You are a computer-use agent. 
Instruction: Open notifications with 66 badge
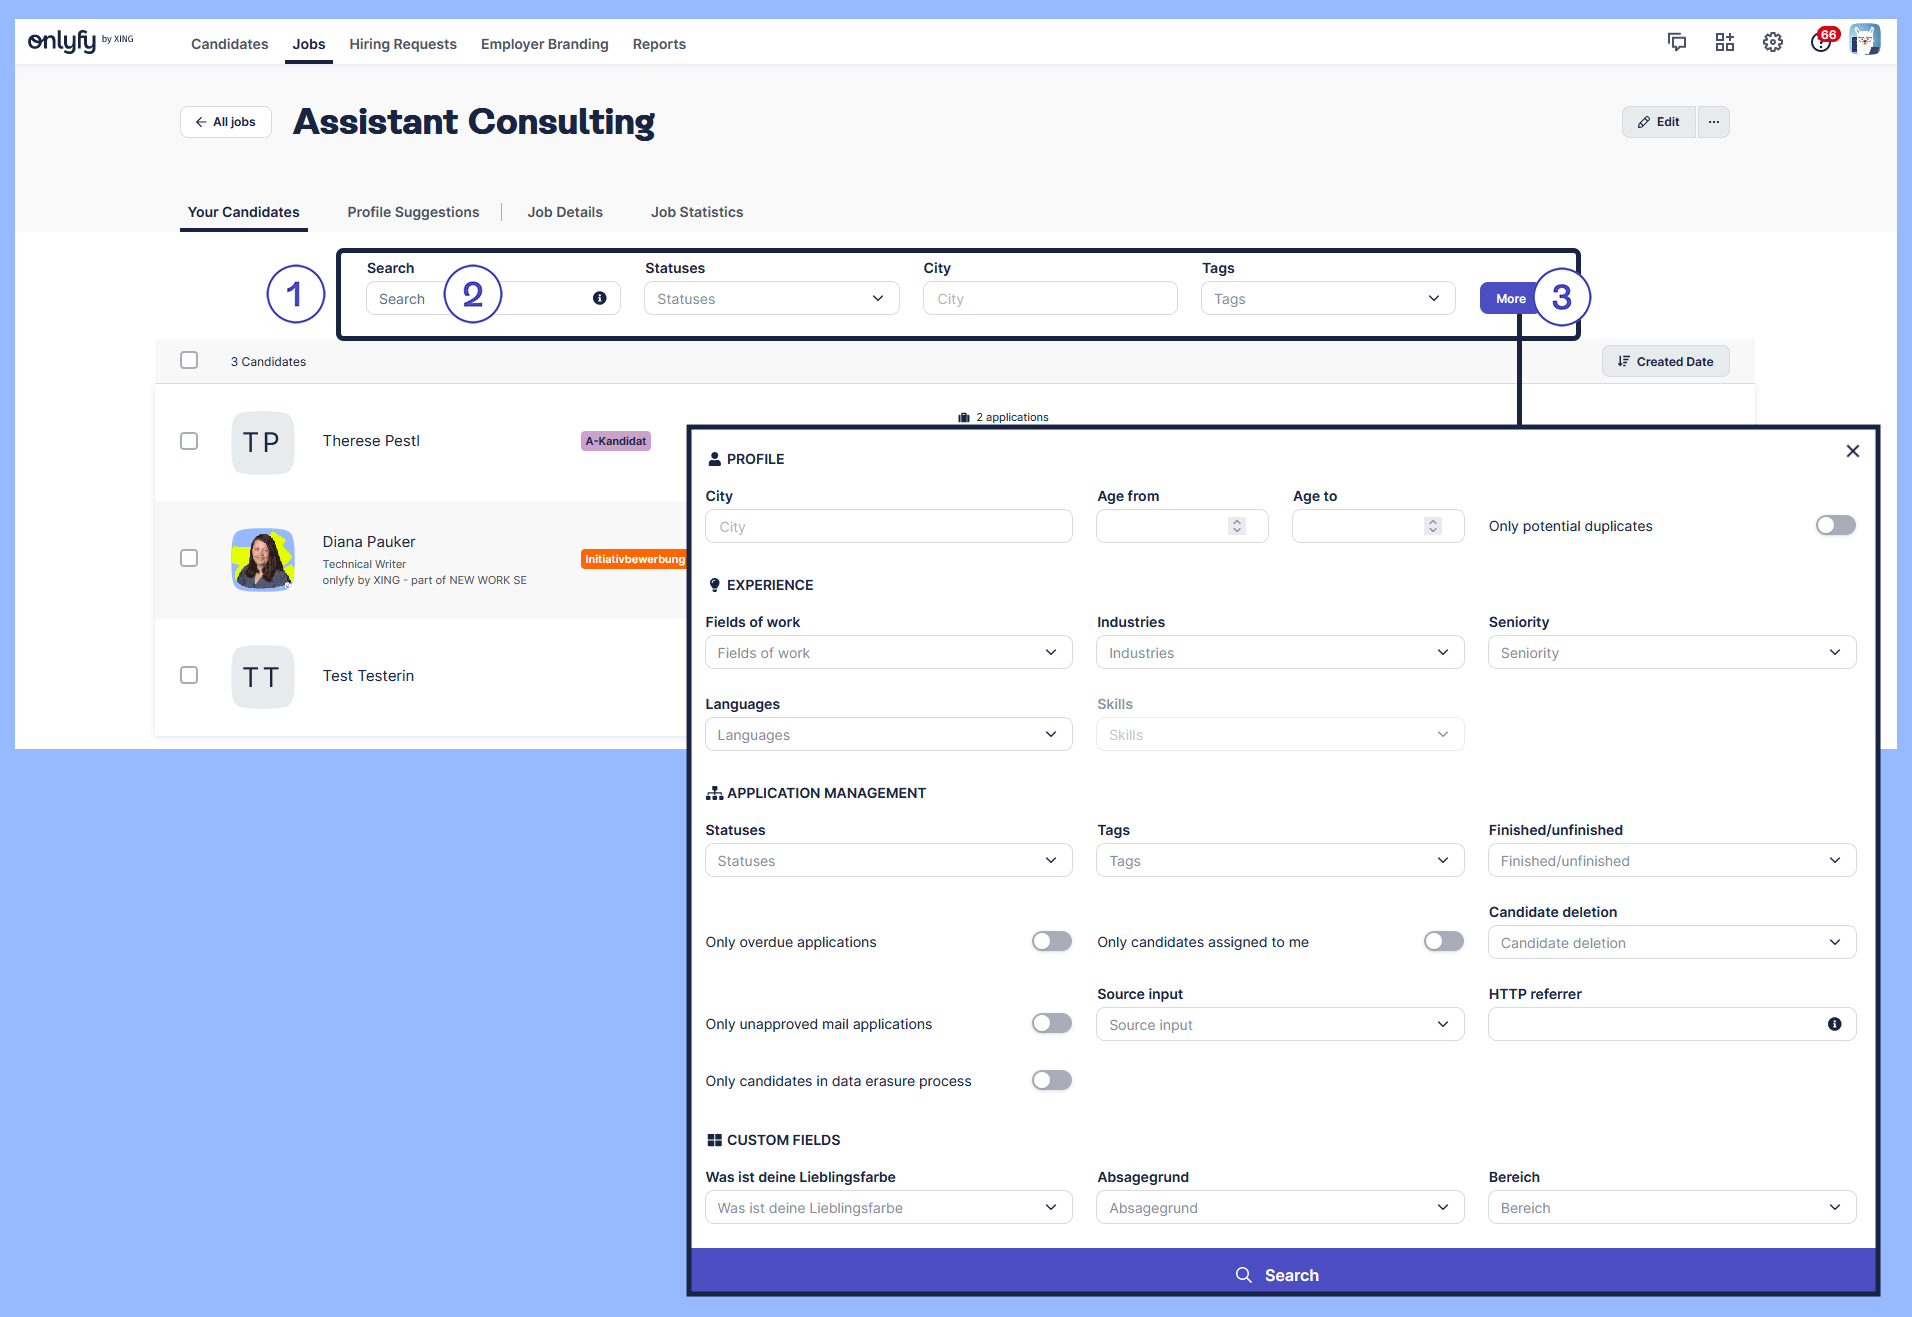coord(1821,42)
